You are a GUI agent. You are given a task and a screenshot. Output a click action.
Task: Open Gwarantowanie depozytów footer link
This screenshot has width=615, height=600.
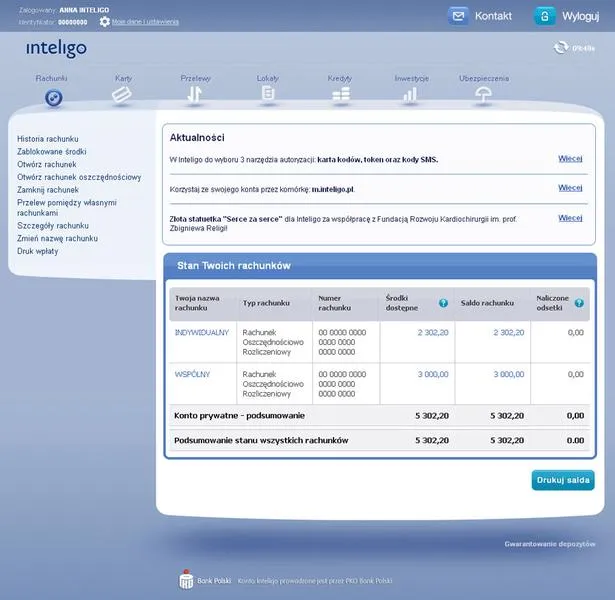tap(549, 544)
